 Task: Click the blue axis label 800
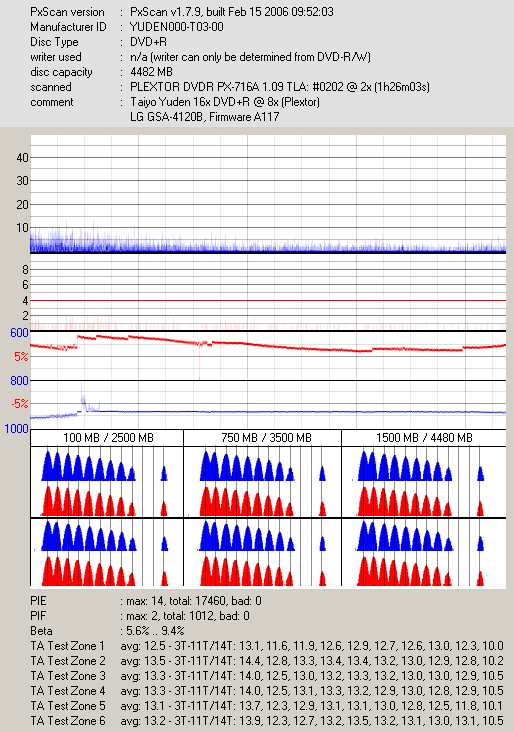(x=20, y=381)
